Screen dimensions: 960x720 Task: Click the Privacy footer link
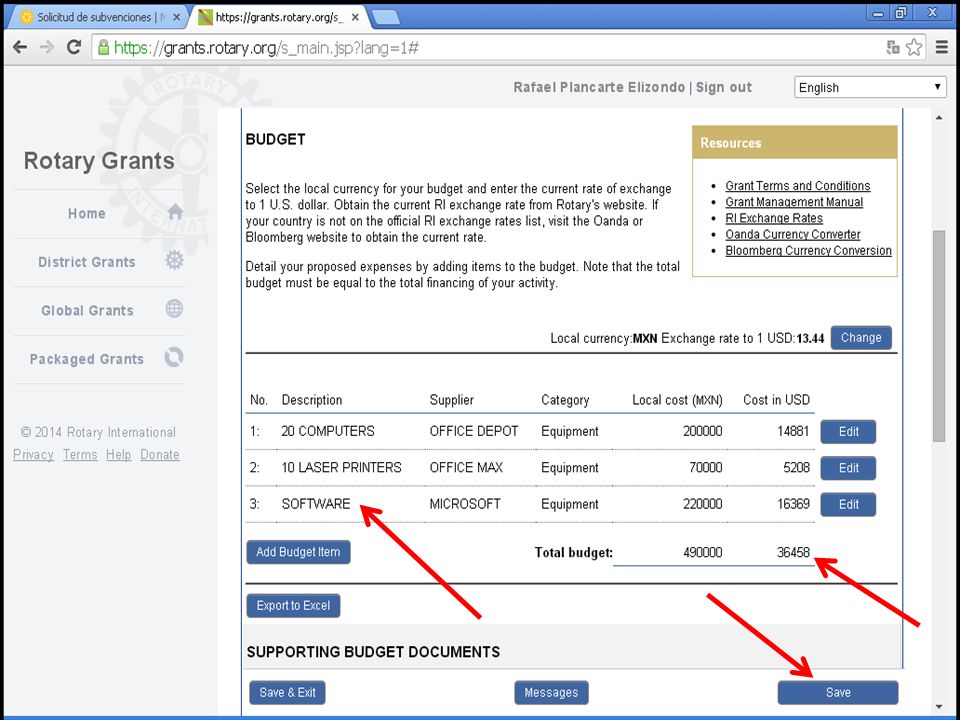(x=33, y=455)
